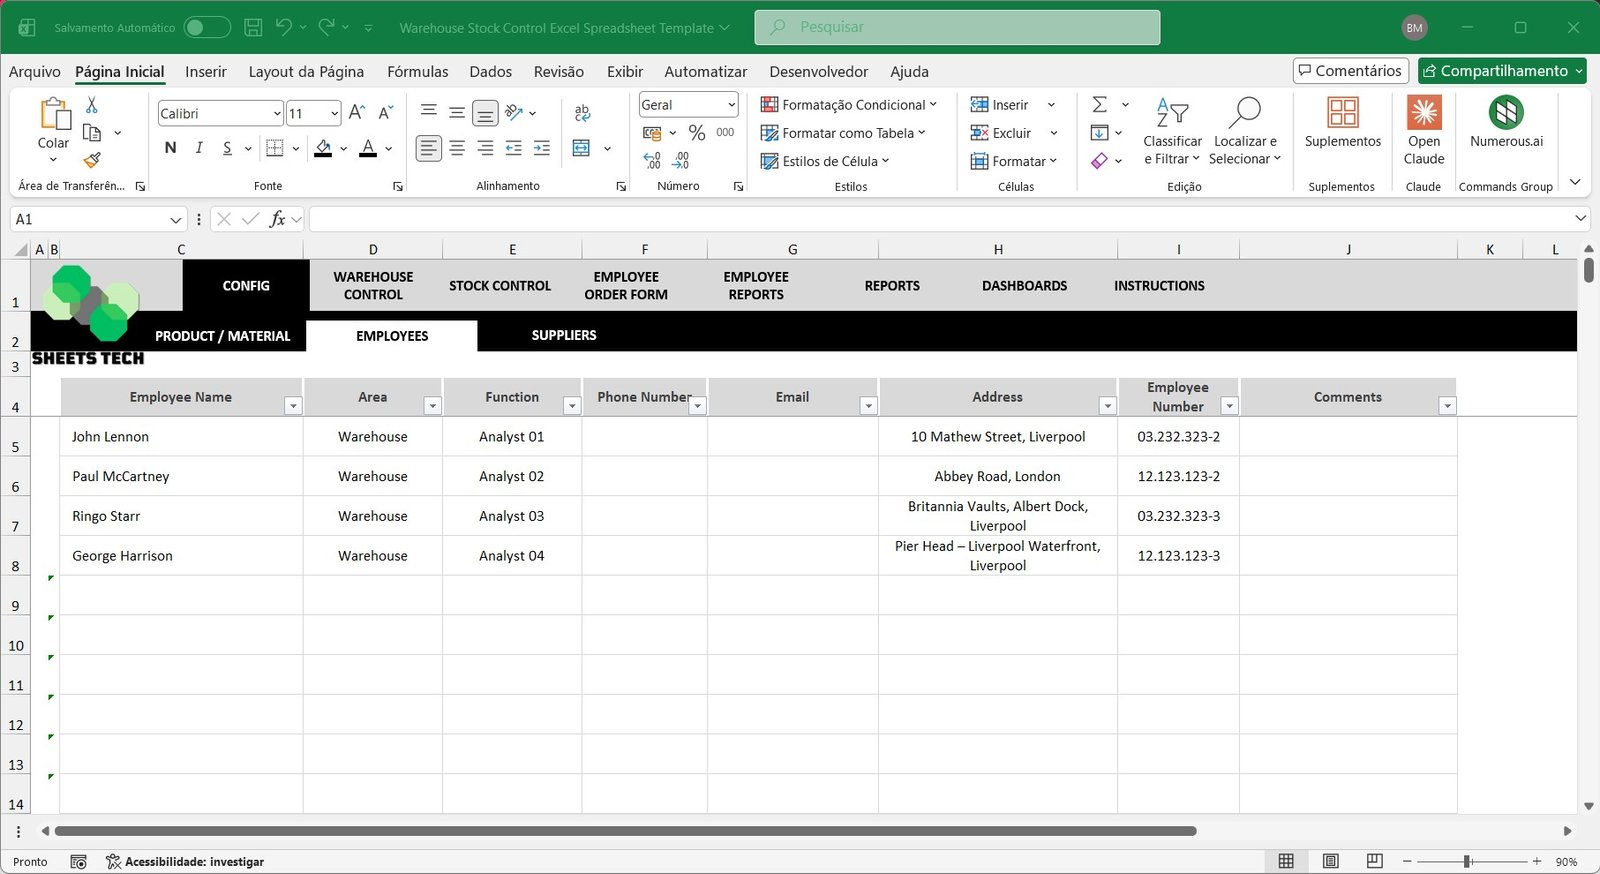Viewport: 1600px width, 874px height.
Task: Open Classificar e Filtrar menu
Action: coord(1172,132)
